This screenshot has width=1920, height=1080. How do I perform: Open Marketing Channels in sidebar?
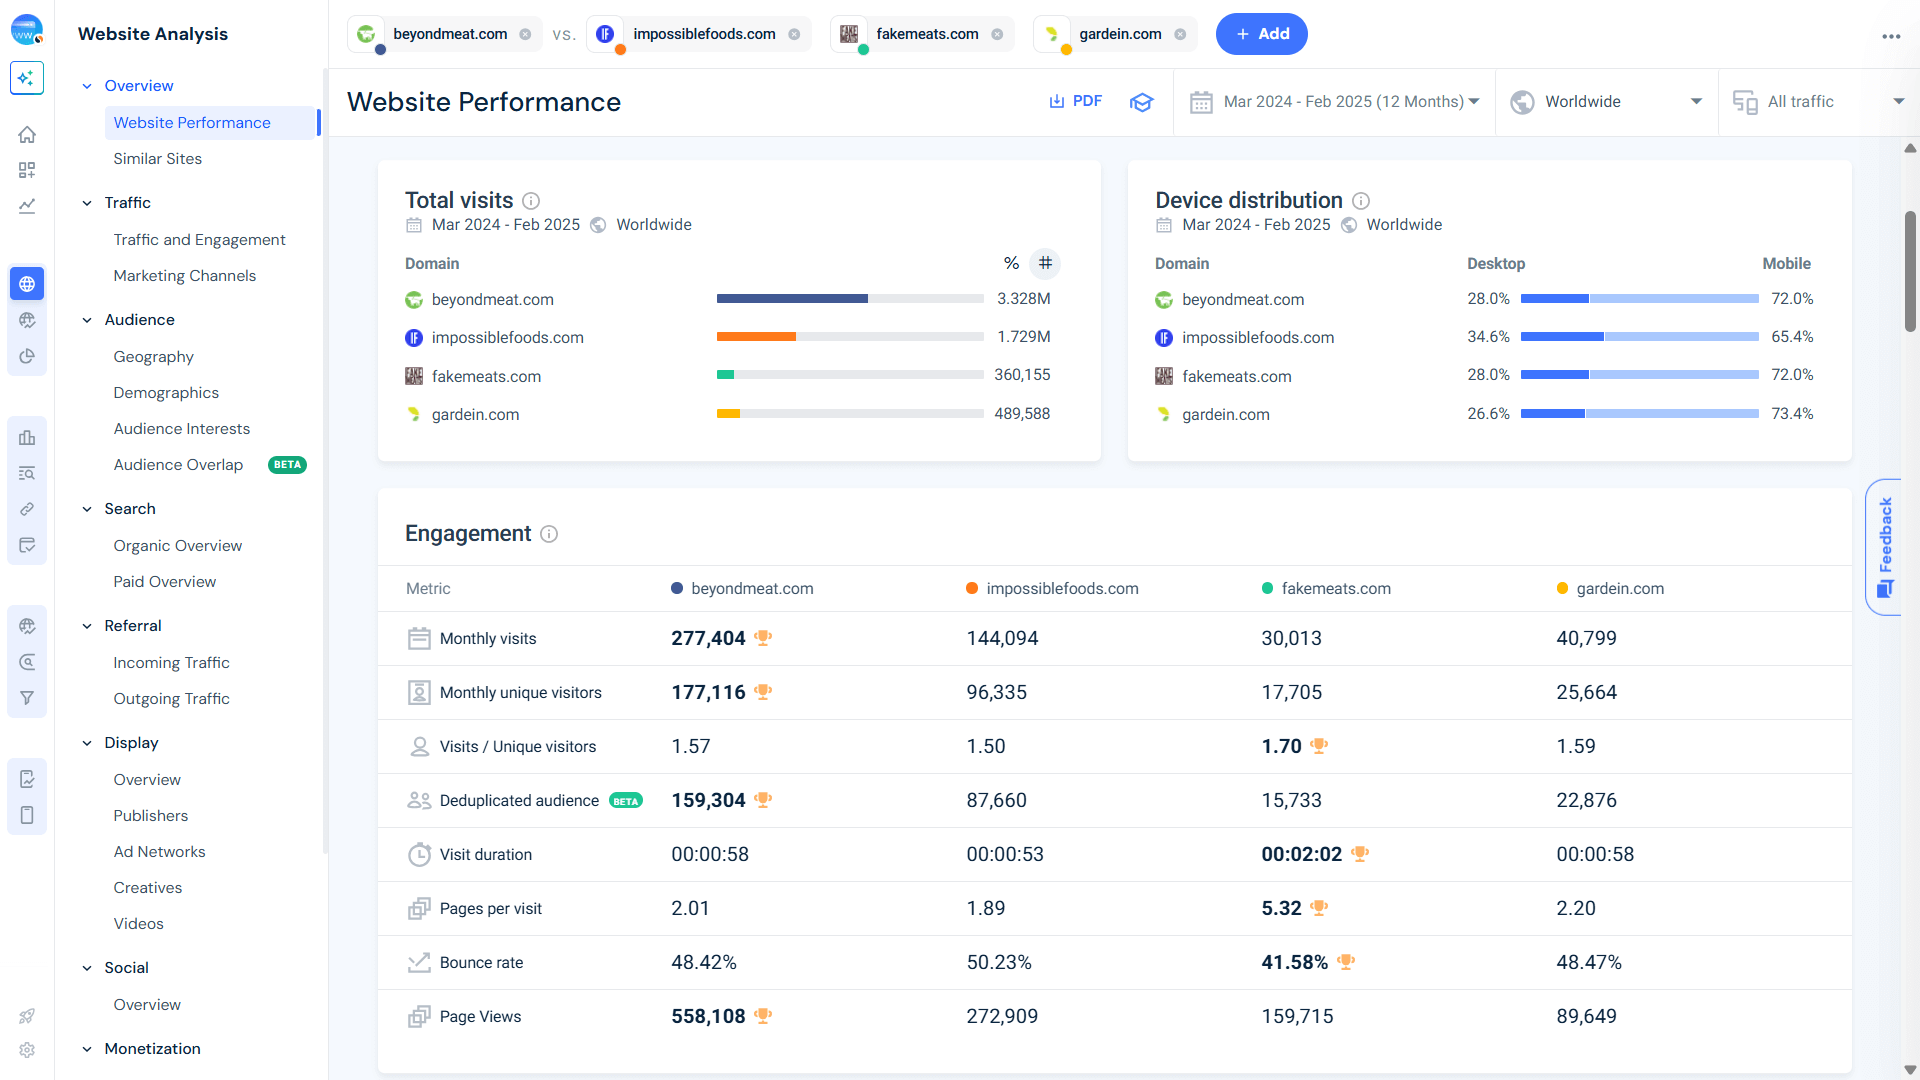[184, 276]
